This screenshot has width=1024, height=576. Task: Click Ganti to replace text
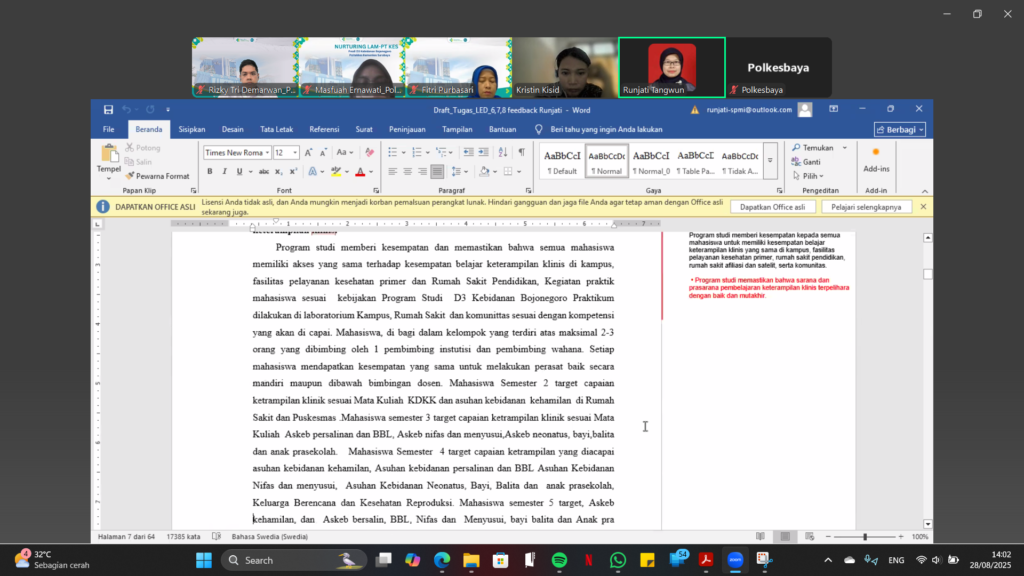[x=807, y=162]
